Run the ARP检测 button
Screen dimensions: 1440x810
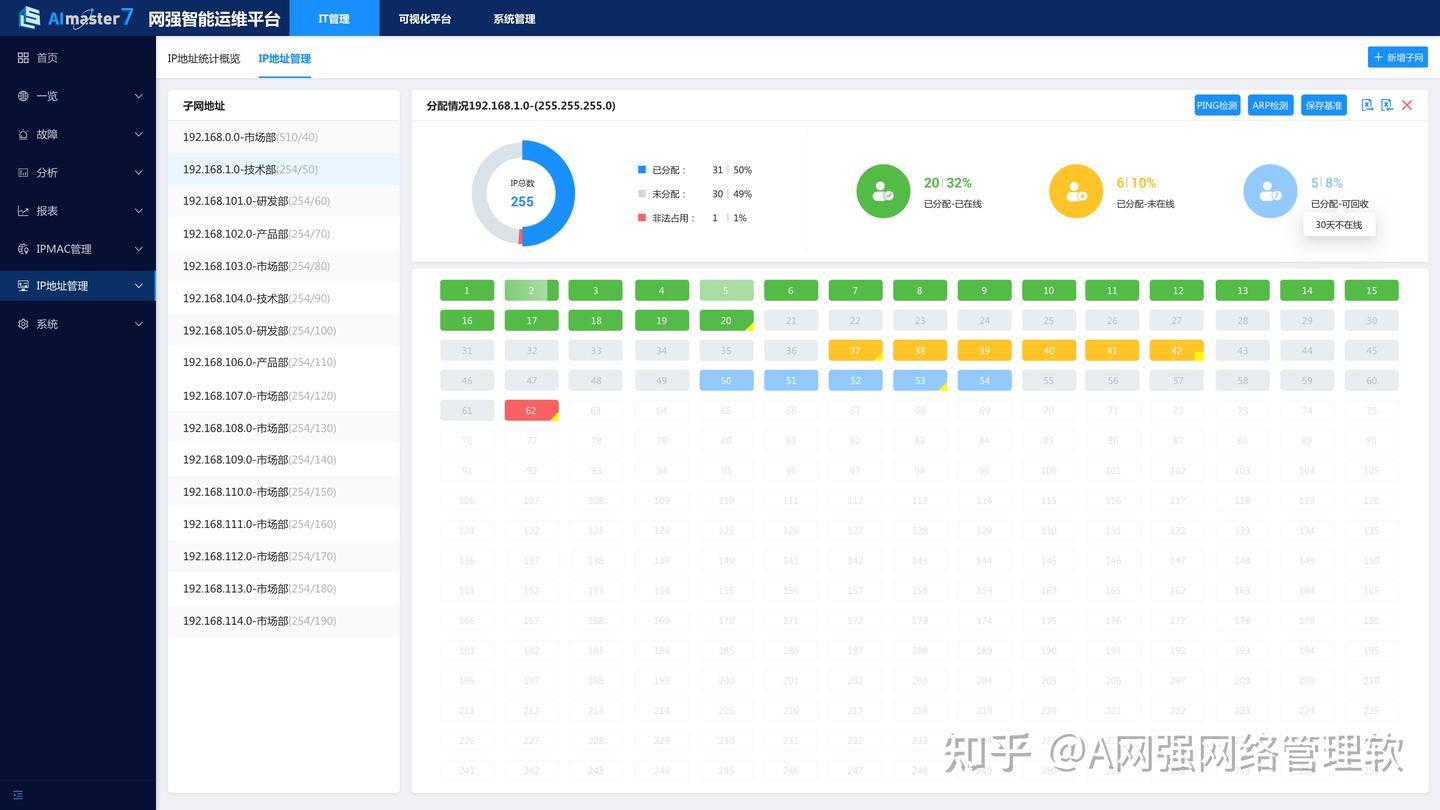[x=1270, y=105]
